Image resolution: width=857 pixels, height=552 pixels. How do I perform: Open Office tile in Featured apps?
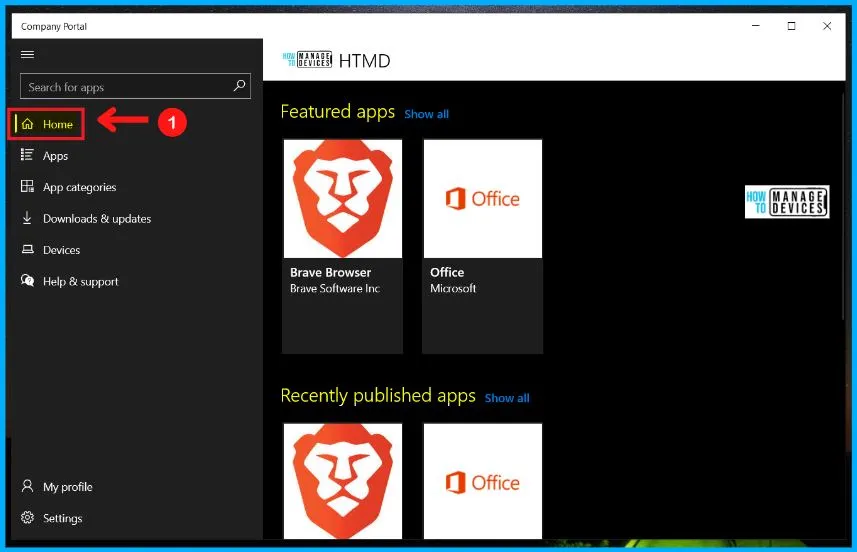click(x=483, y=246)
